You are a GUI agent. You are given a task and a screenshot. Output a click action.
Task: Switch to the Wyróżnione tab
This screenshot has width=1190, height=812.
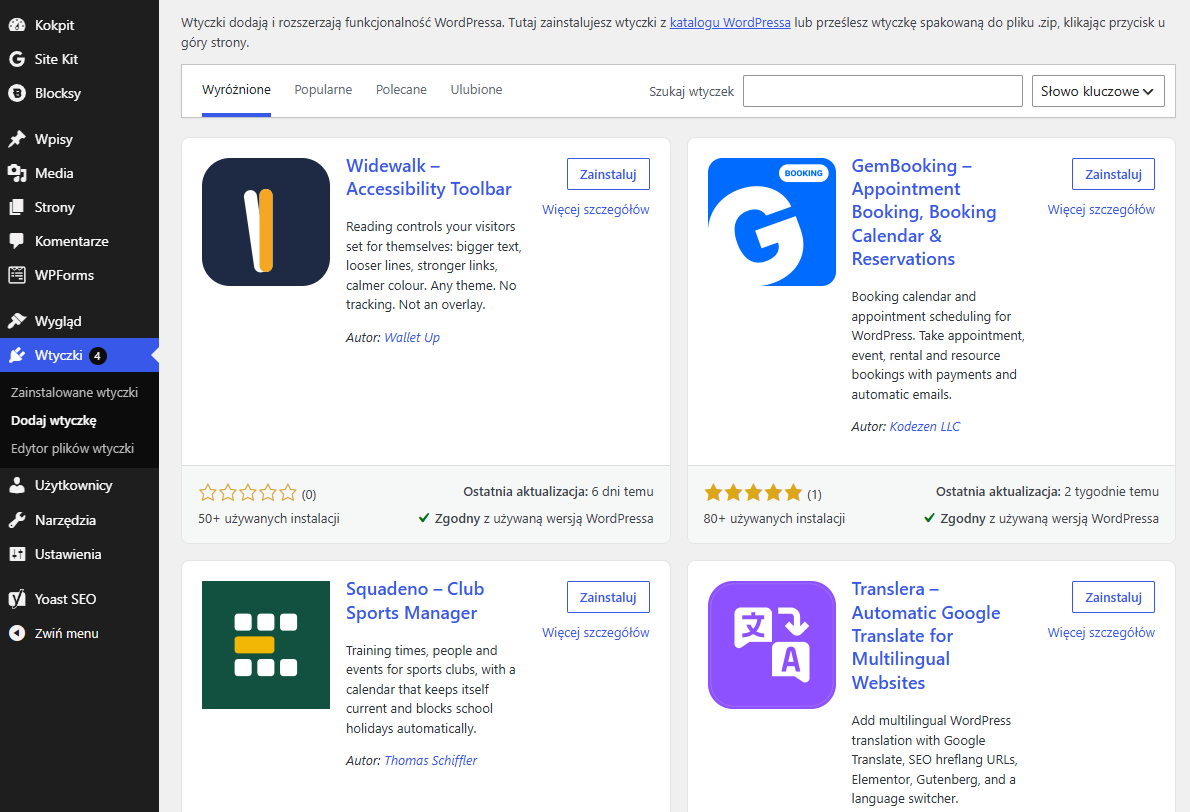(236, 90)
